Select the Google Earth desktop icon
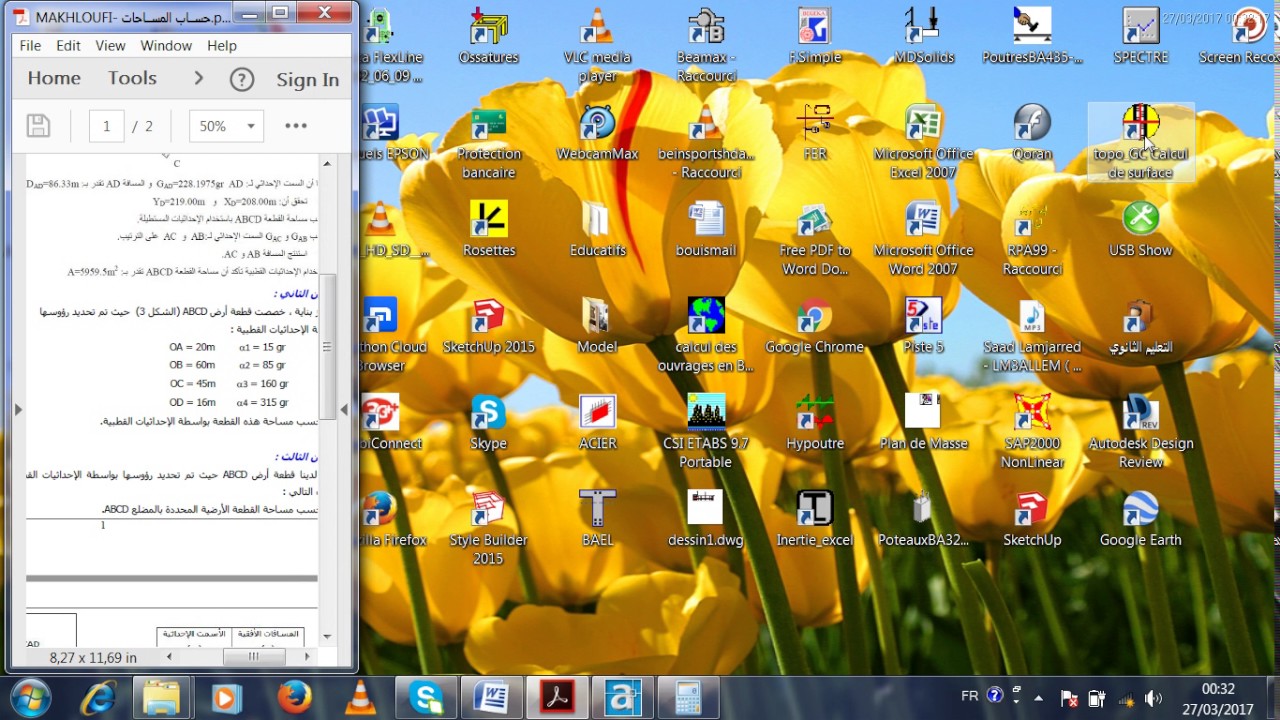The height and width of the screenshot is (720, 1280). [1141, 520]
